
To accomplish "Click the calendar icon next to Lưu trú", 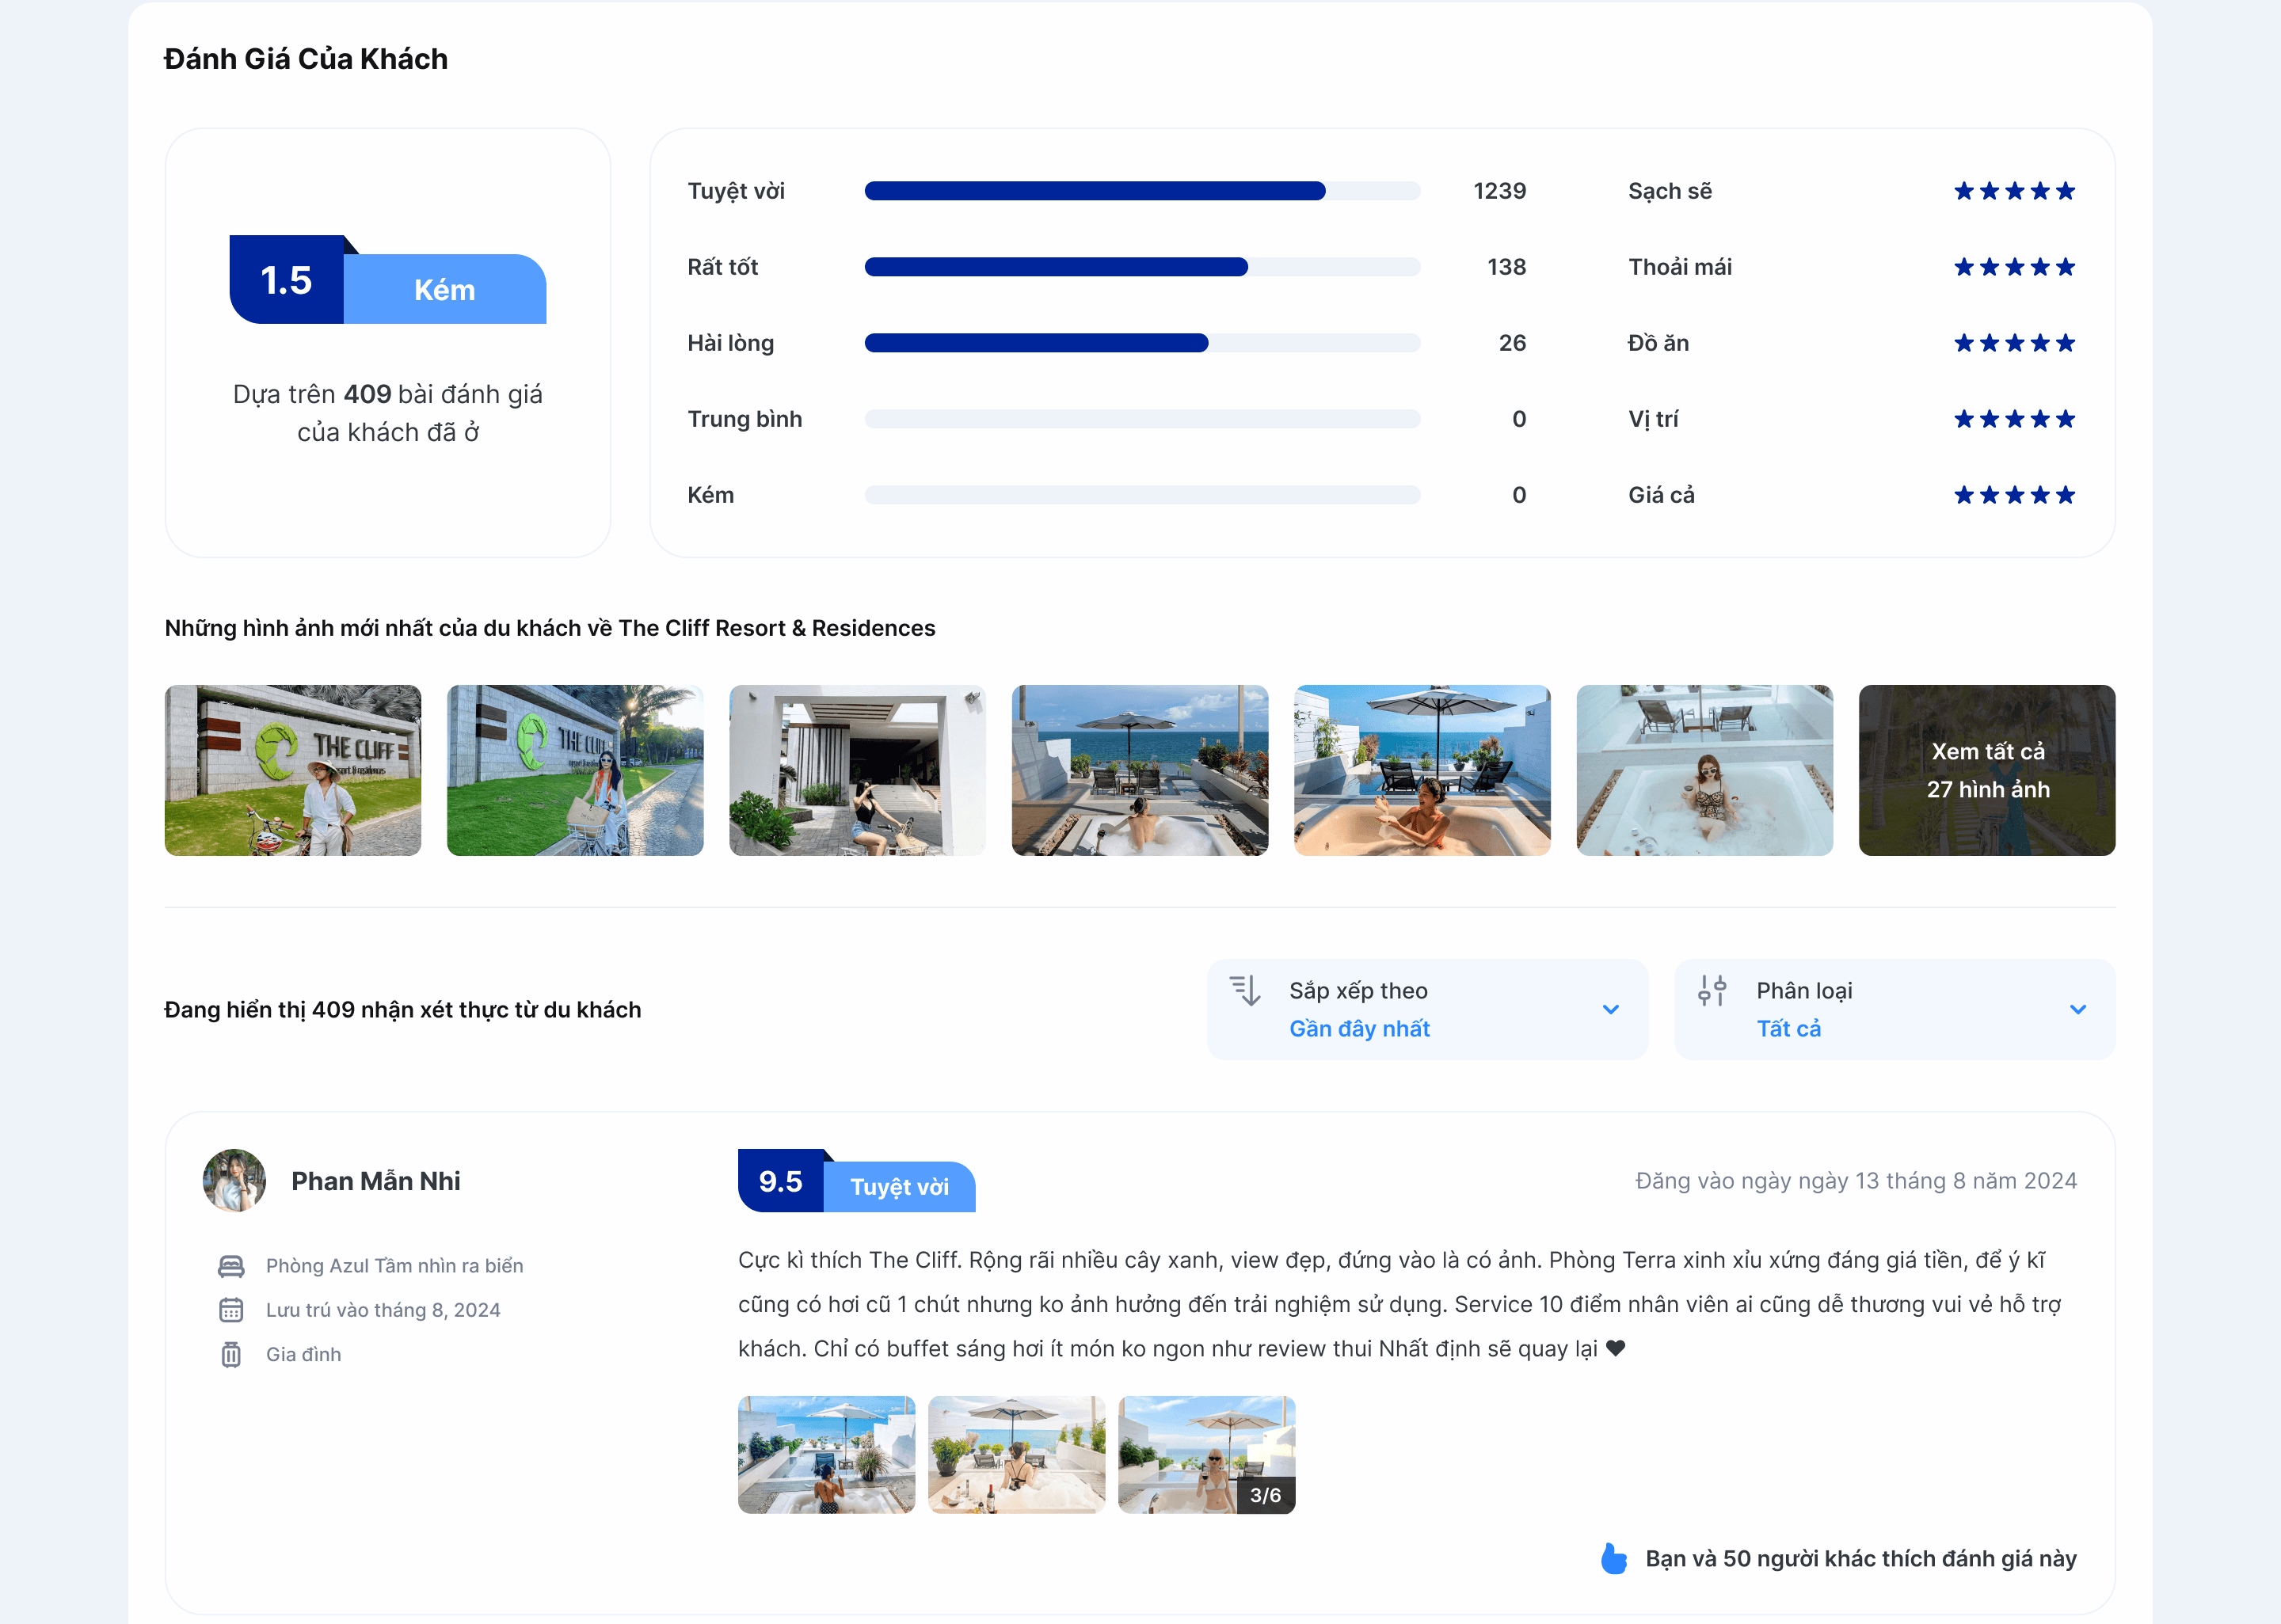I will click(x=231, y=1310).
